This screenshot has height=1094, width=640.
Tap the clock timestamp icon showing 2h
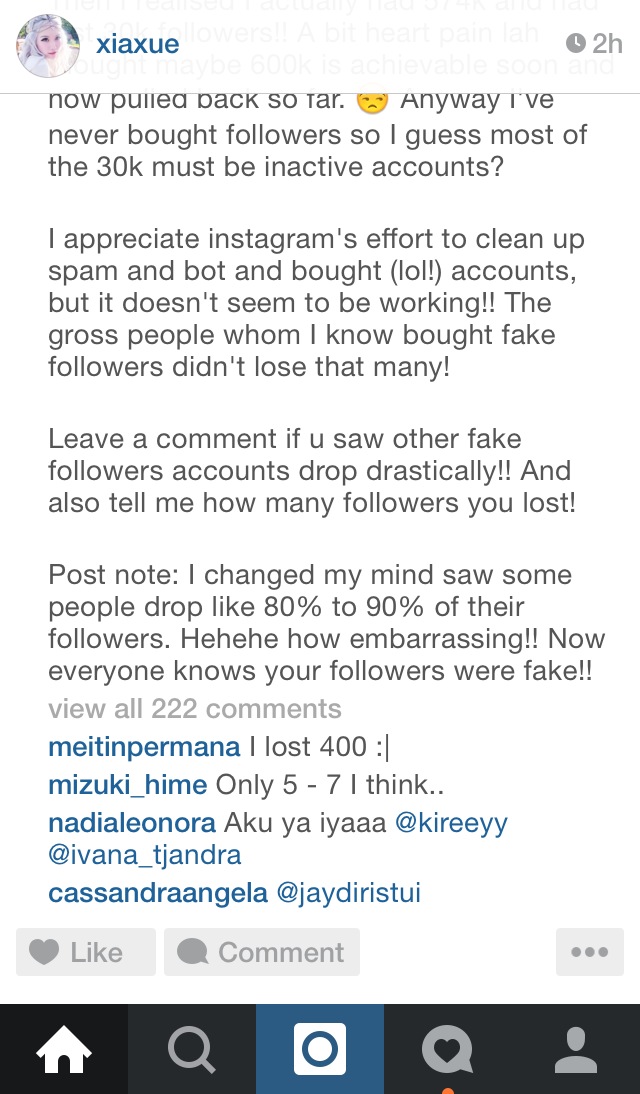(576, 44)
